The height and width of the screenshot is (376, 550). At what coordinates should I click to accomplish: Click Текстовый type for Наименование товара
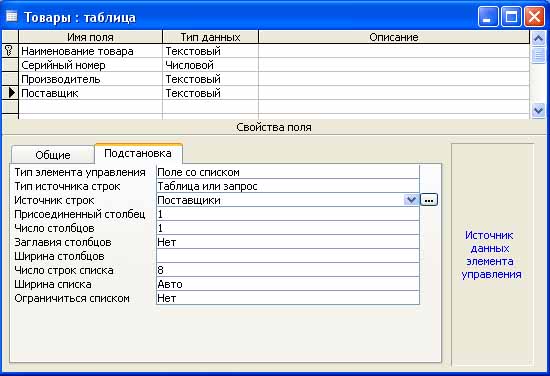[210, 51]
